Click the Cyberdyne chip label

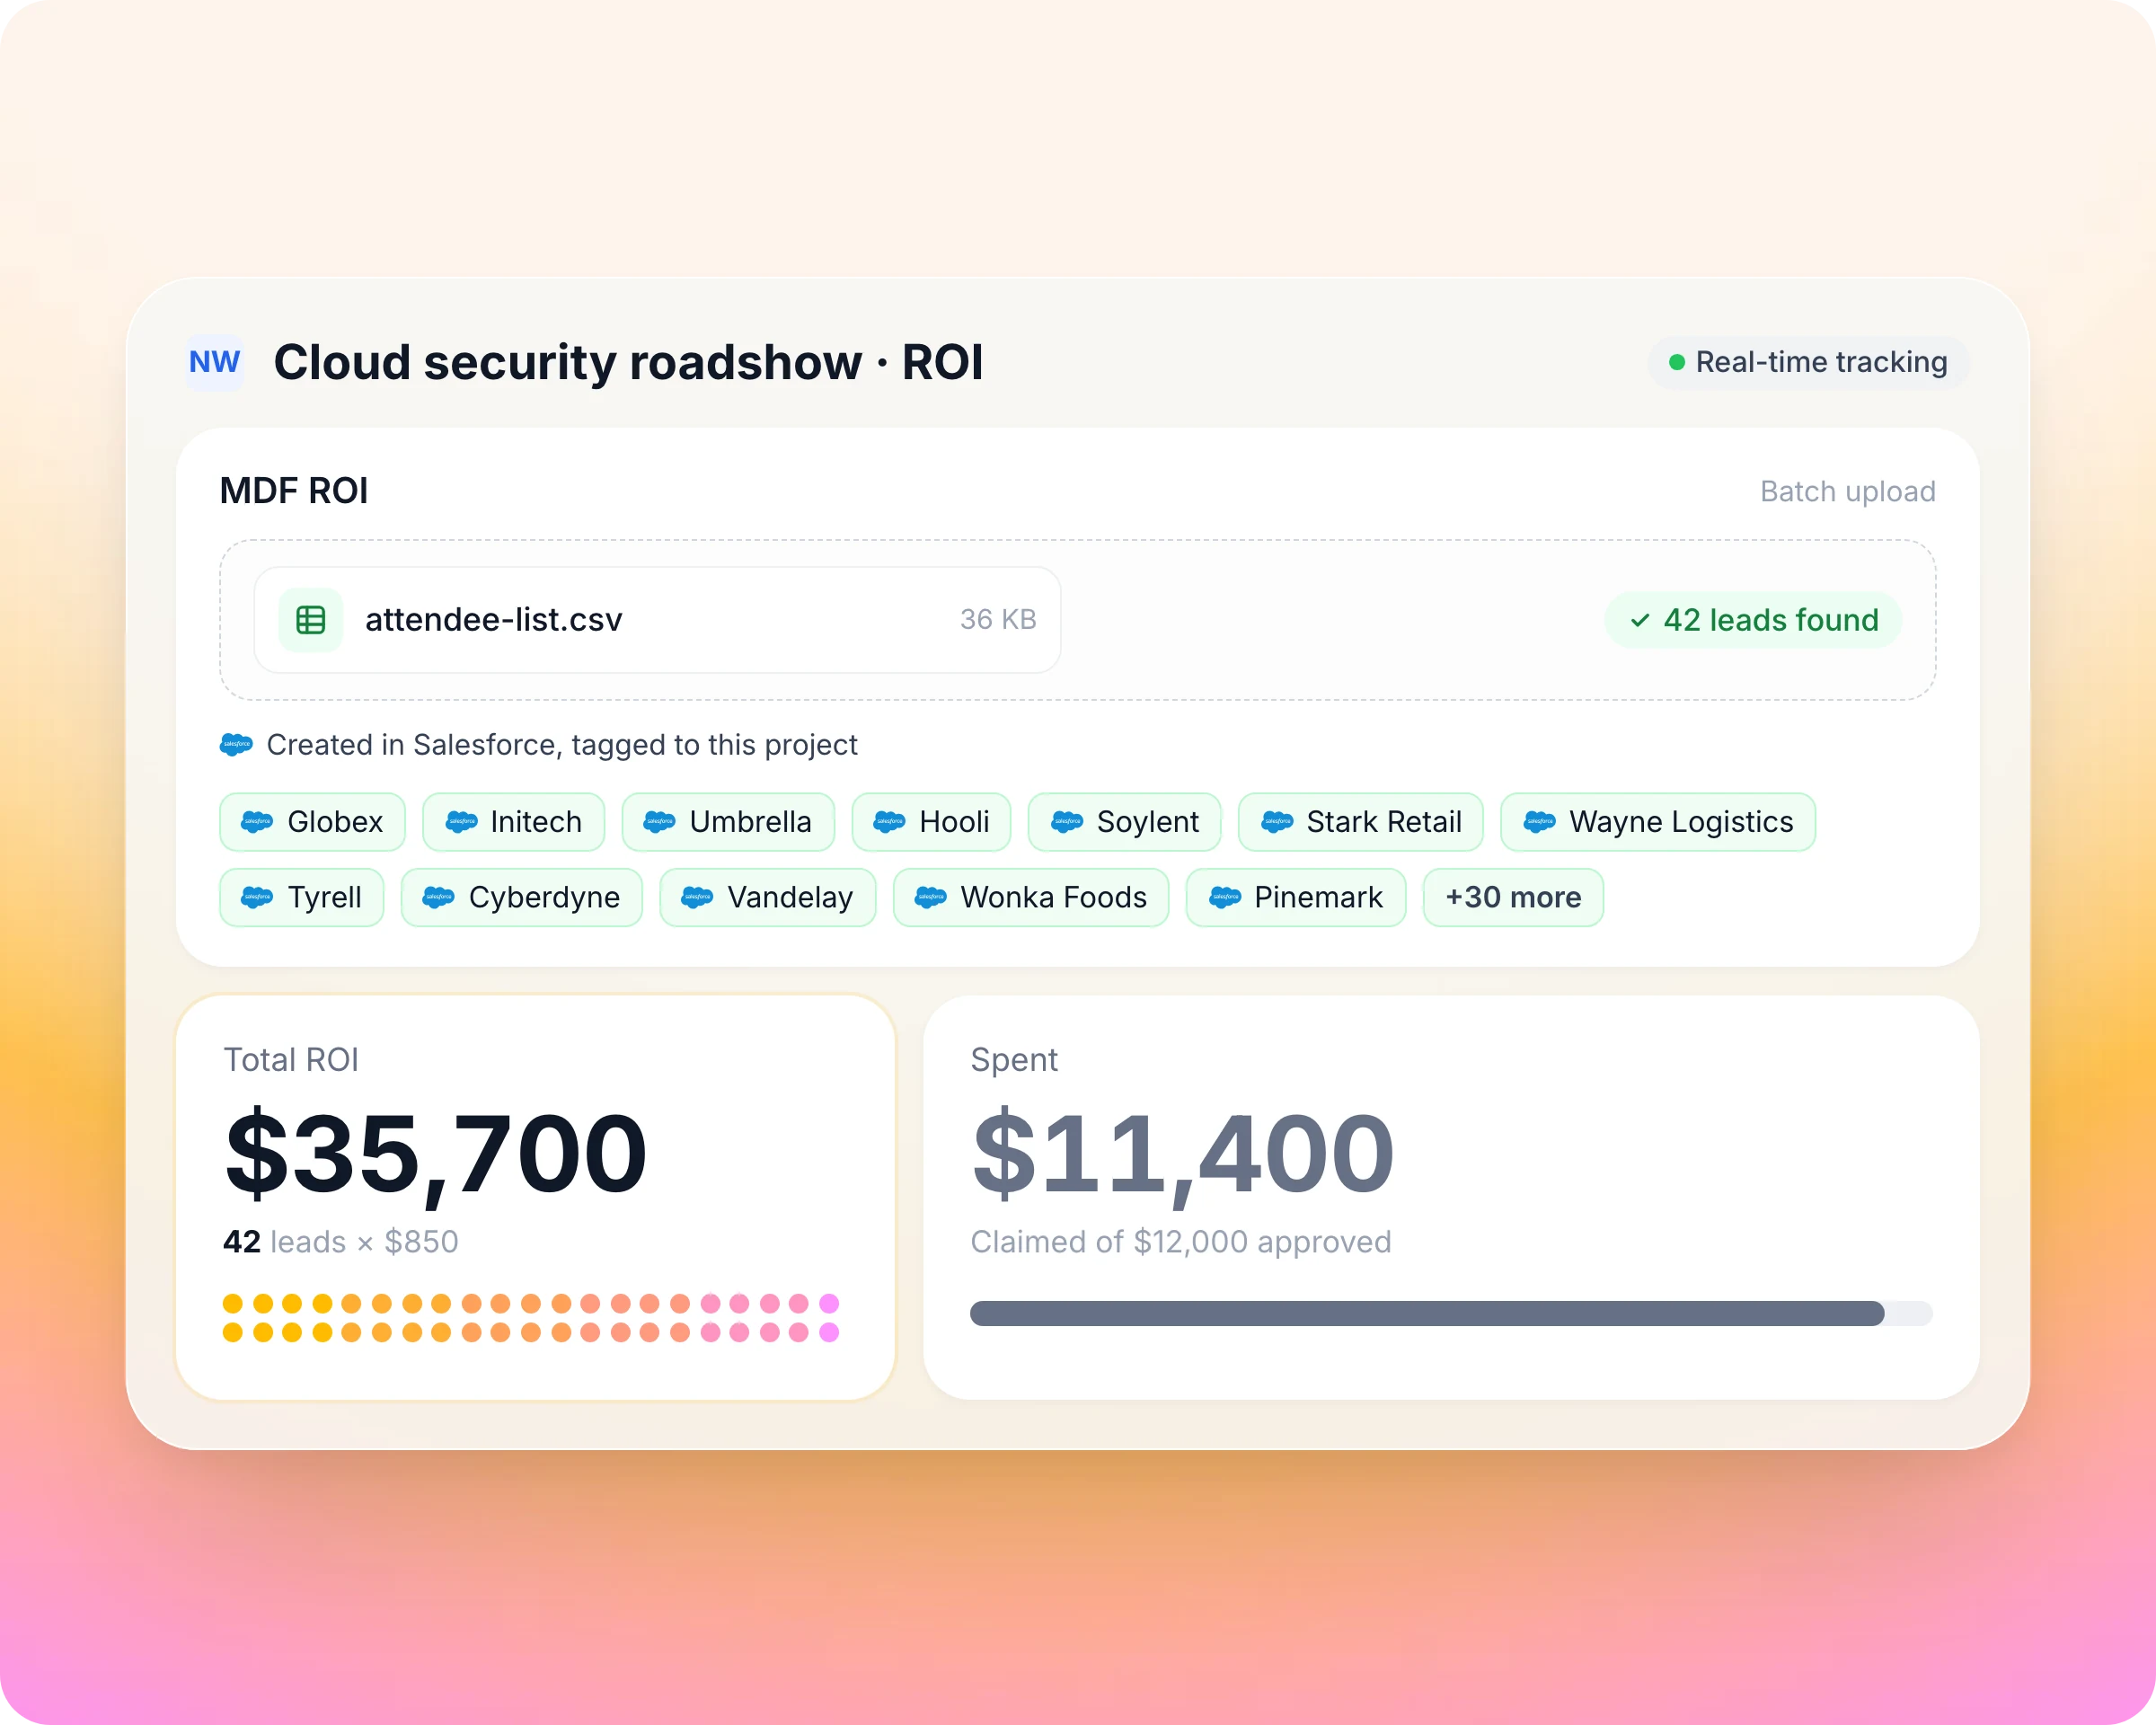[x=544, y=897]
